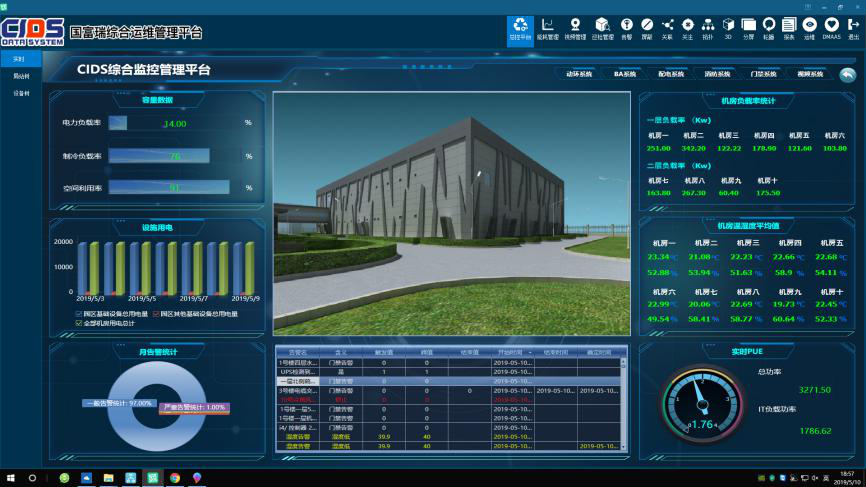Click the 制冷负载率 progress bar
The height and width of the screenshot is (487, 866).
pyautogui.click(x=159, y=156)
